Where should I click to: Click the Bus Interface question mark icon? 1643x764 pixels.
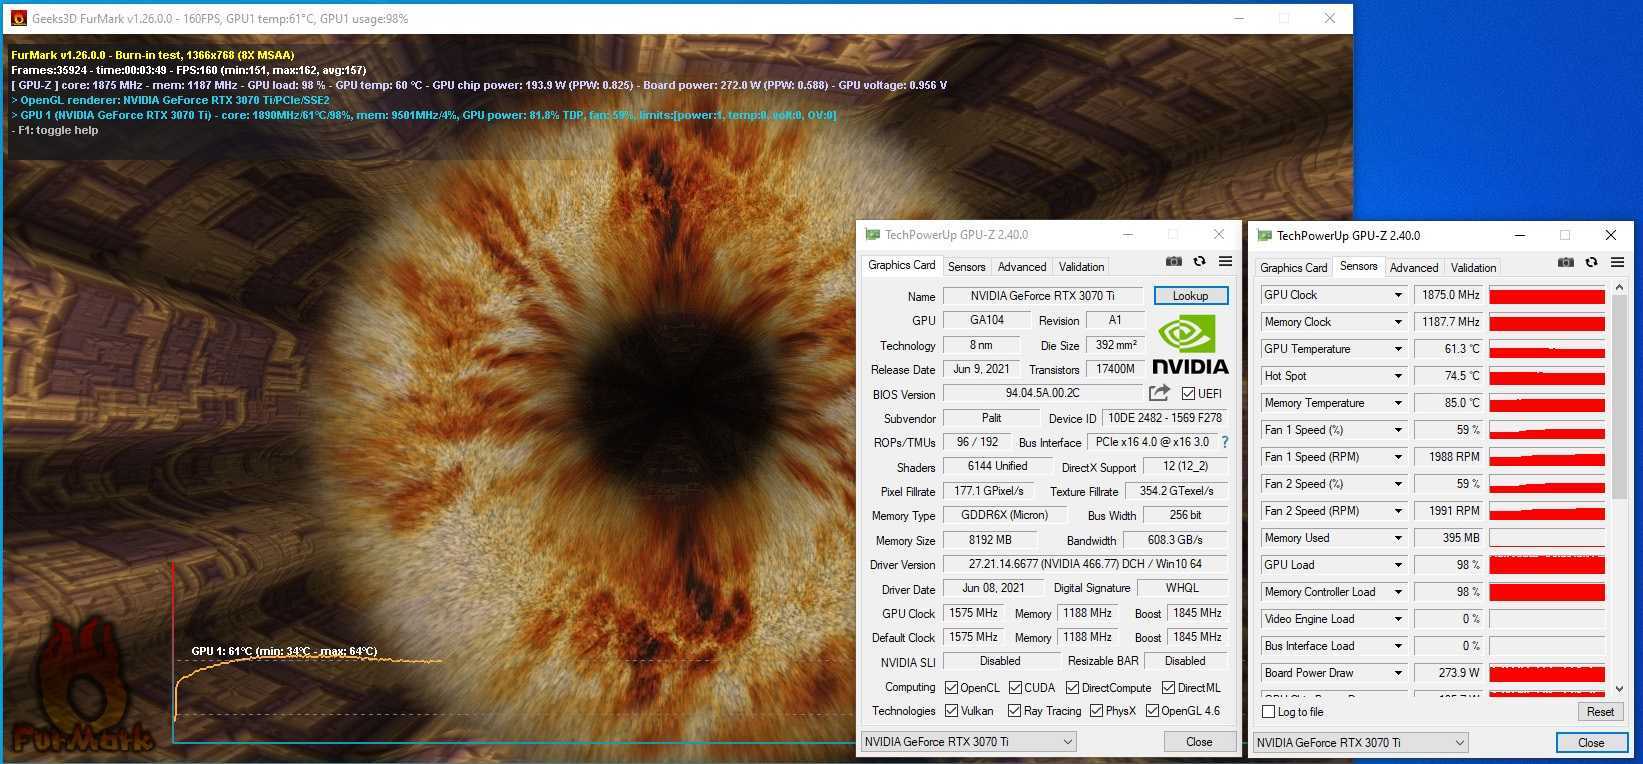pyautogui.click(x=1224, y=442)
